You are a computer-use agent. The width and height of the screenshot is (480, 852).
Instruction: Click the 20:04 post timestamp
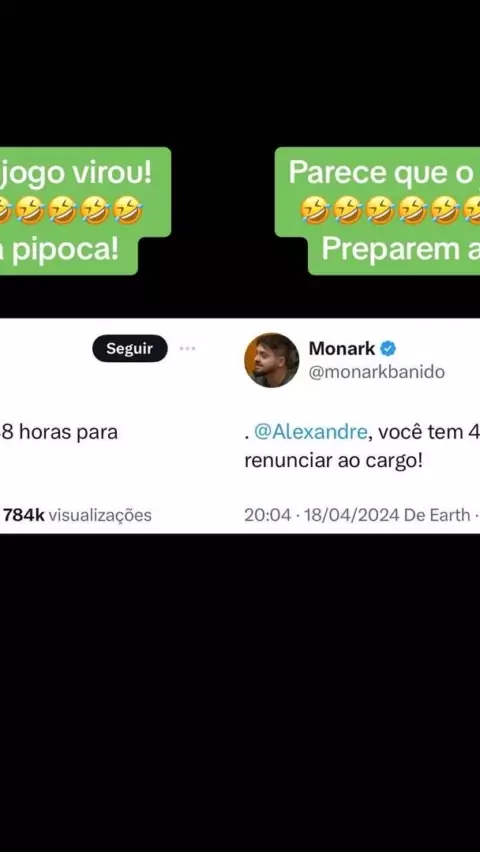point(267,515)
